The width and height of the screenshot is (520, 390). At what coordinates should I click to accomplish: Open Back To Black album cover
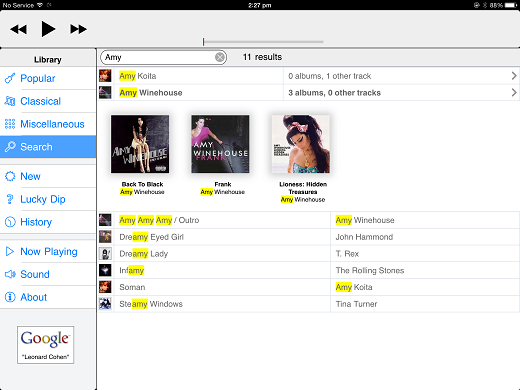pyautogui.click(x=140, y=144)
